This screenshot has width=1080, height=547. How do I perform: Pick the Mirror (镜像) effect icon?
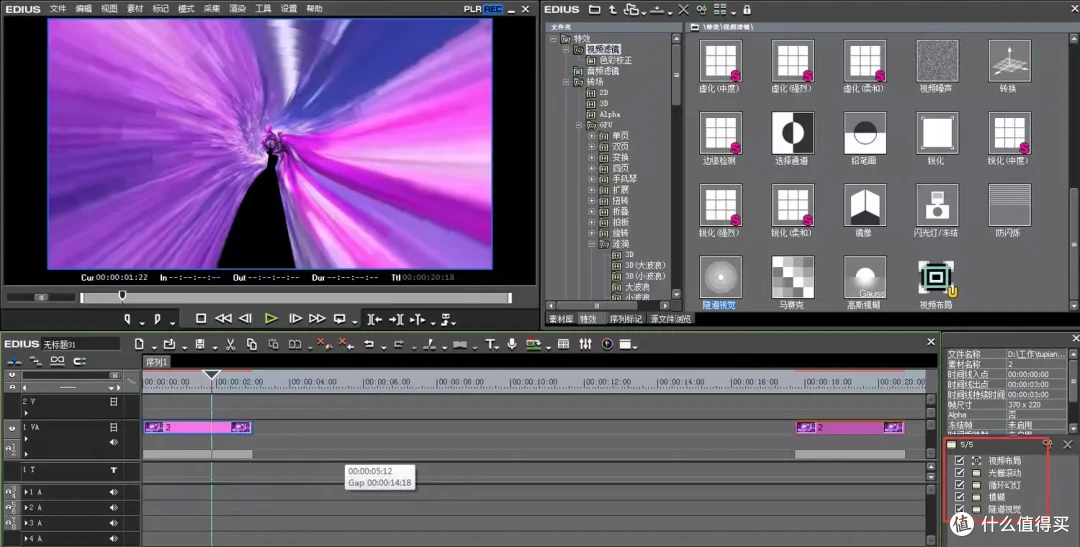pos(864,205)
